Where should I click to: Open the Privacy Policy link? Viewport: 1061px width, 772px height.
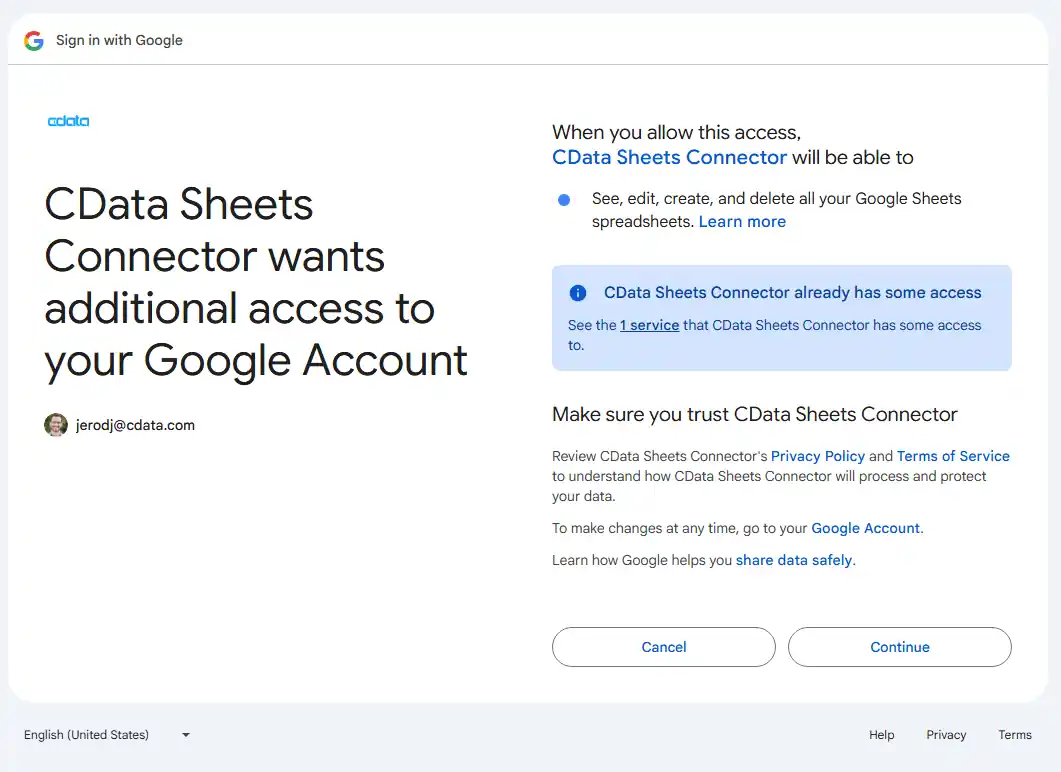[817, 456]
